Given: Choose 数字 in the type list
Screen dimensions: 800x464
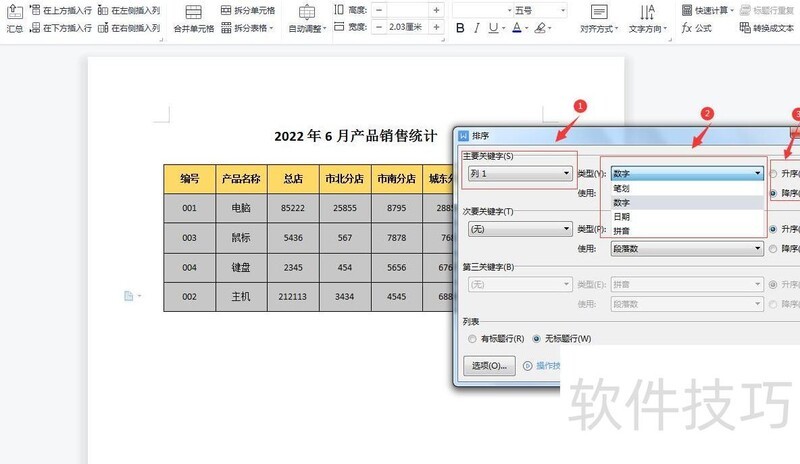Looking at the screenshot, I should pos(687,203).
